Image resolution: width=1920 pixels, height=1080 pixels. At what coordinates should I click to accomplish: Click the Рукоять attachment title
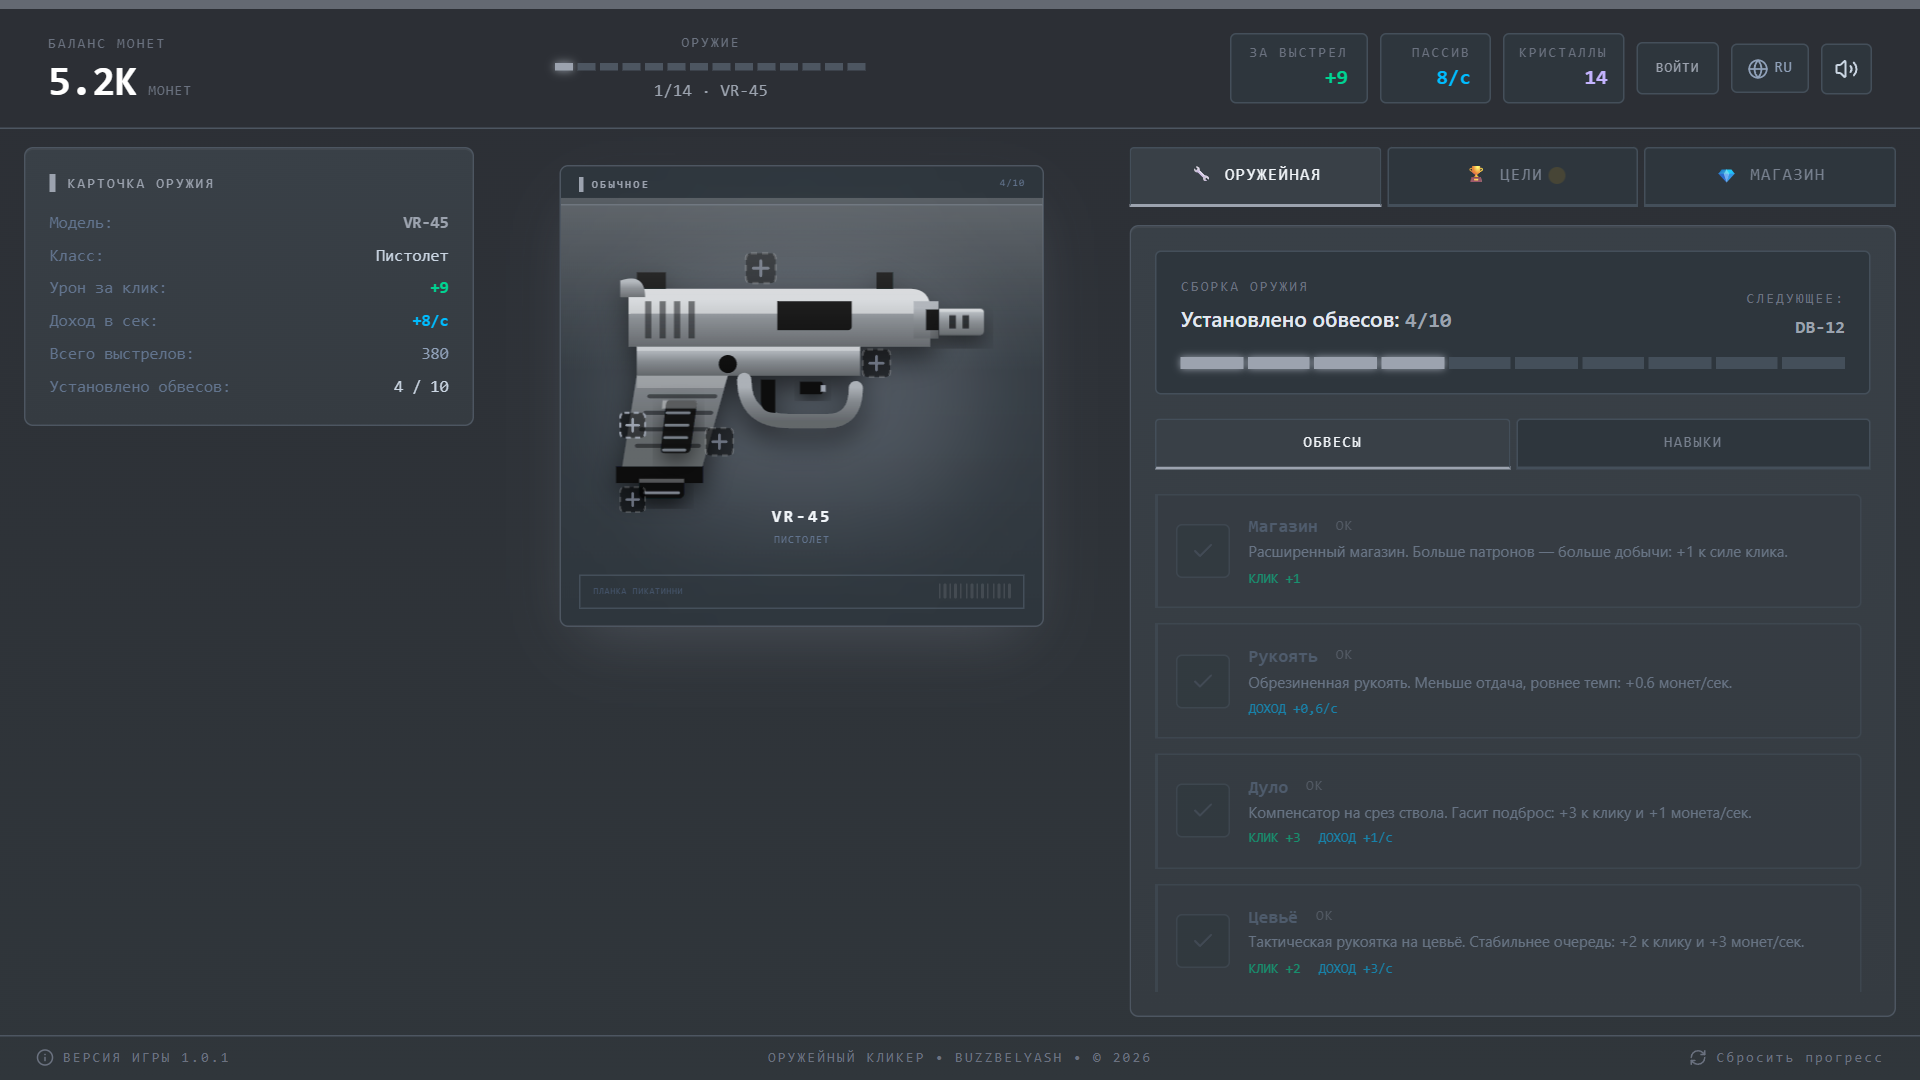click(x=1283, y=657)
